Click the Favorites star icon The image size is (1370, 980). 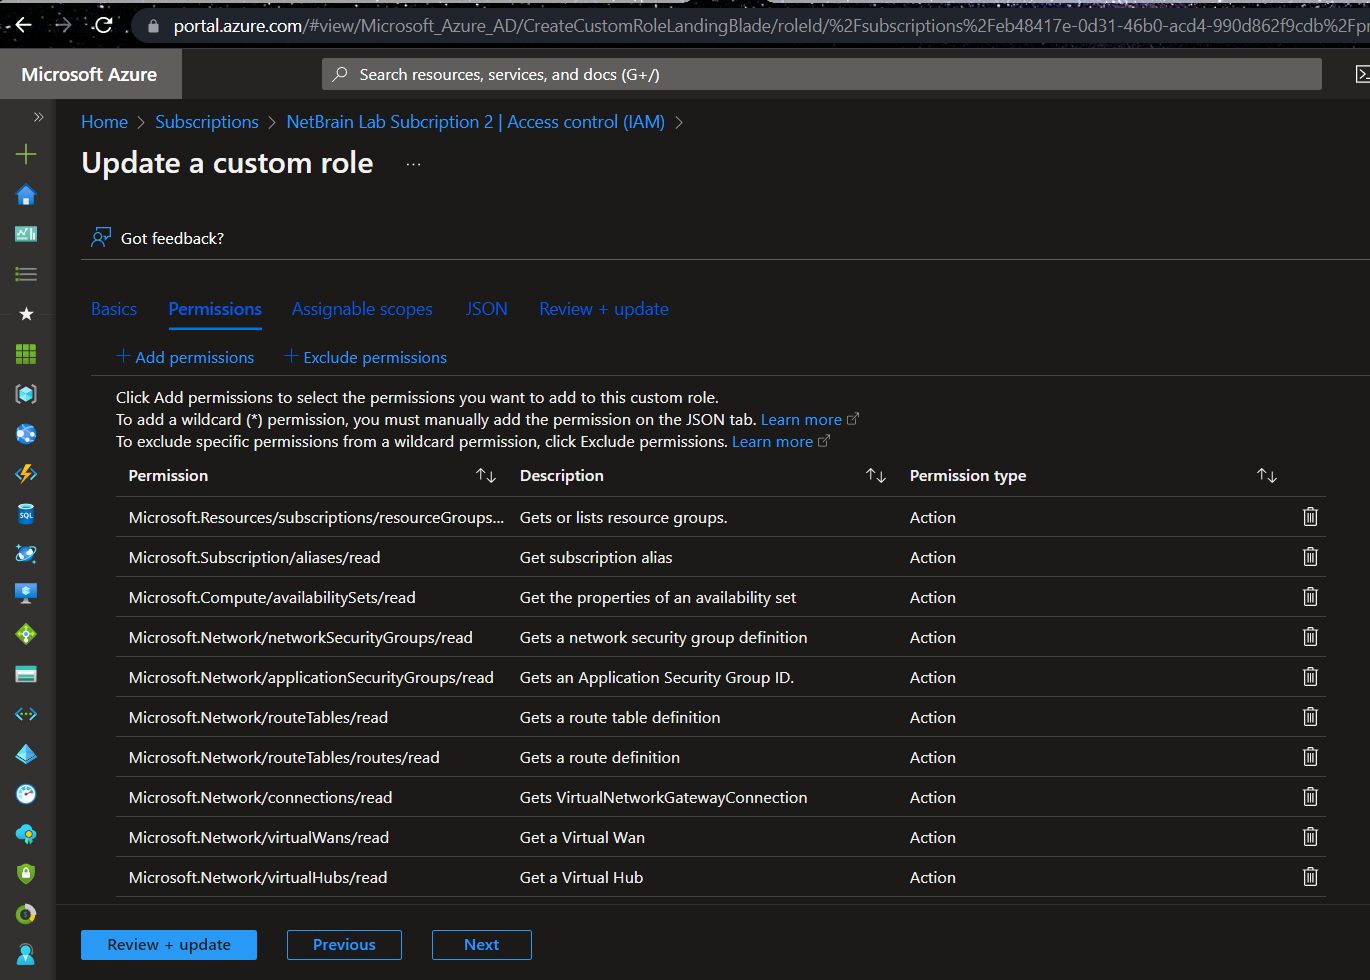coord(25,314)
